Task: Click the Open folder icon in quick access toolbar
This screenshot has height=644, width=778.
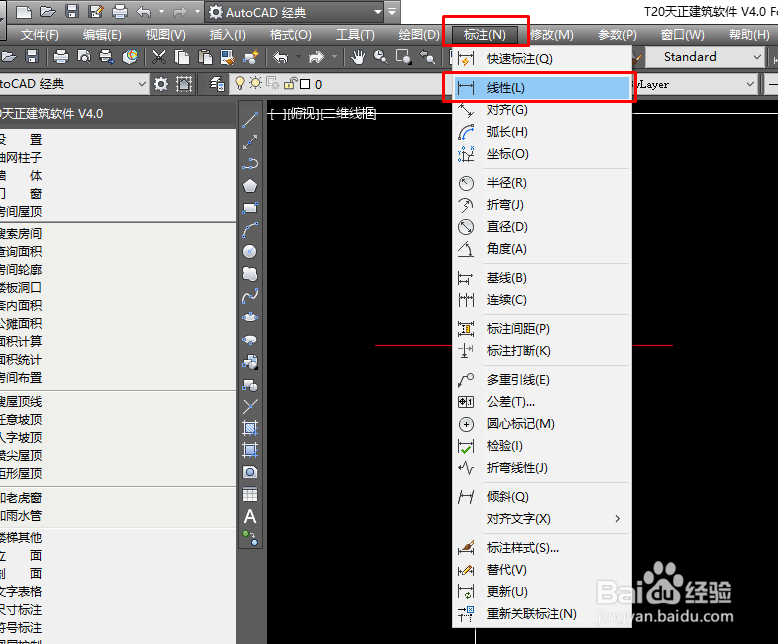Action: 48,11
